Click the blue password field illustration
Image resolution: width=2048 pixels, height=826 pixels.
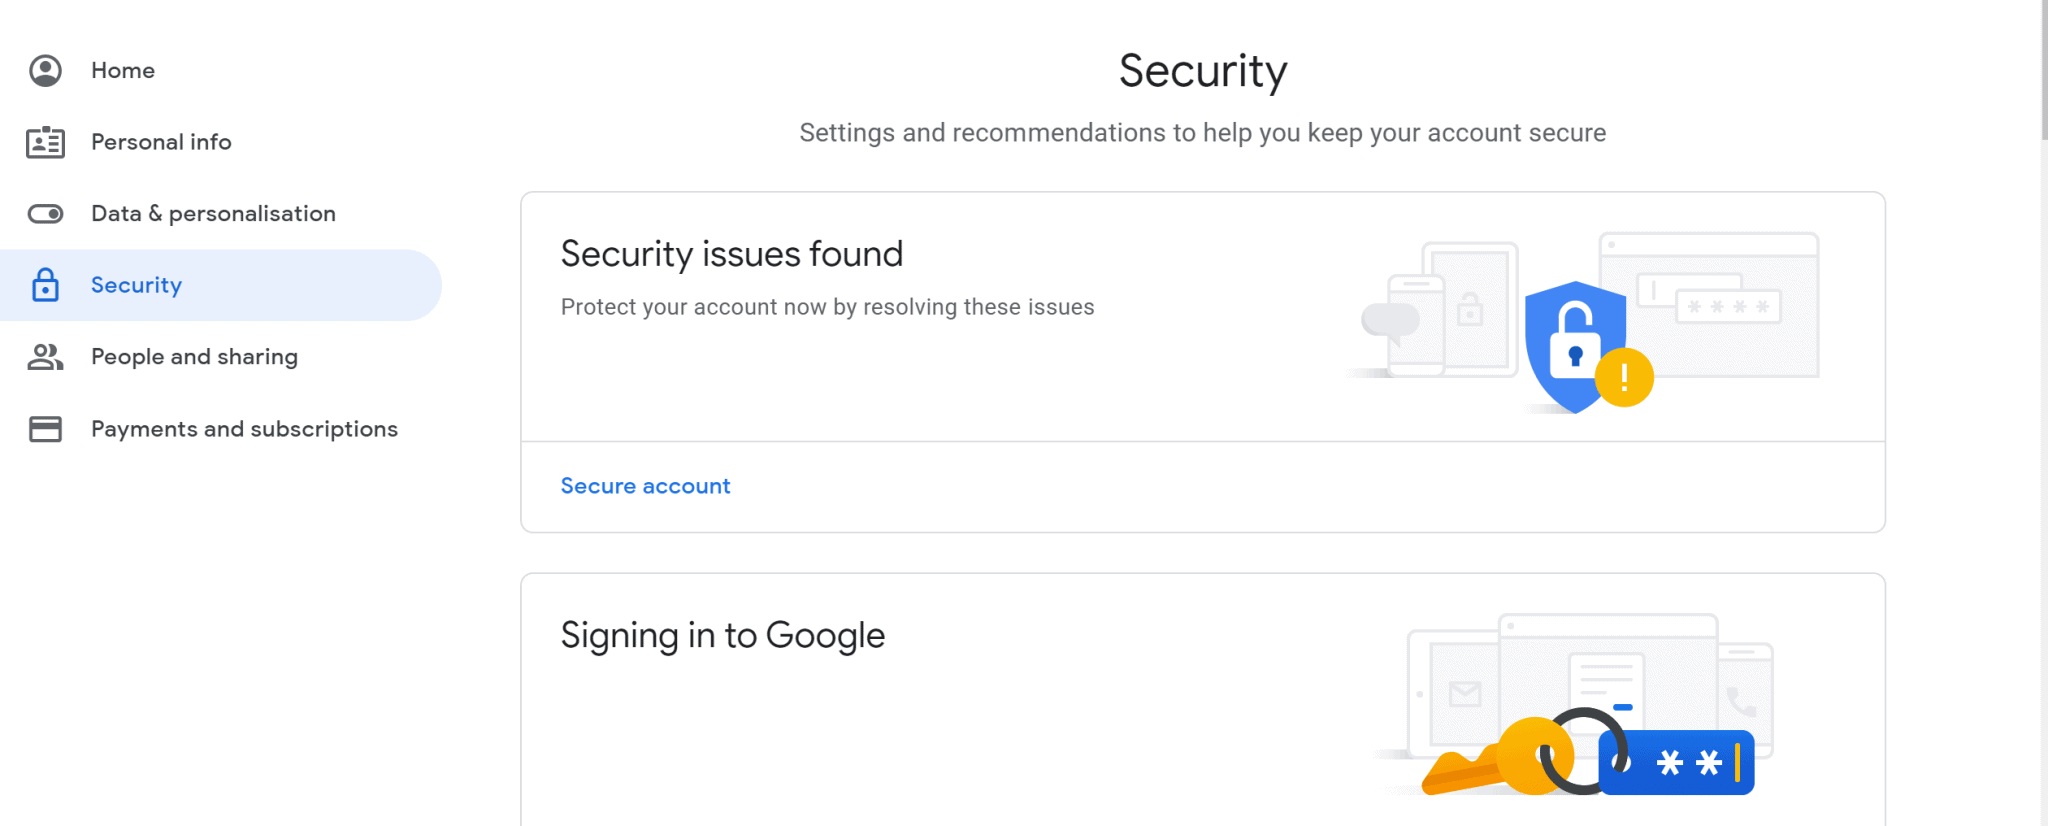click(x=1677, y=763)
